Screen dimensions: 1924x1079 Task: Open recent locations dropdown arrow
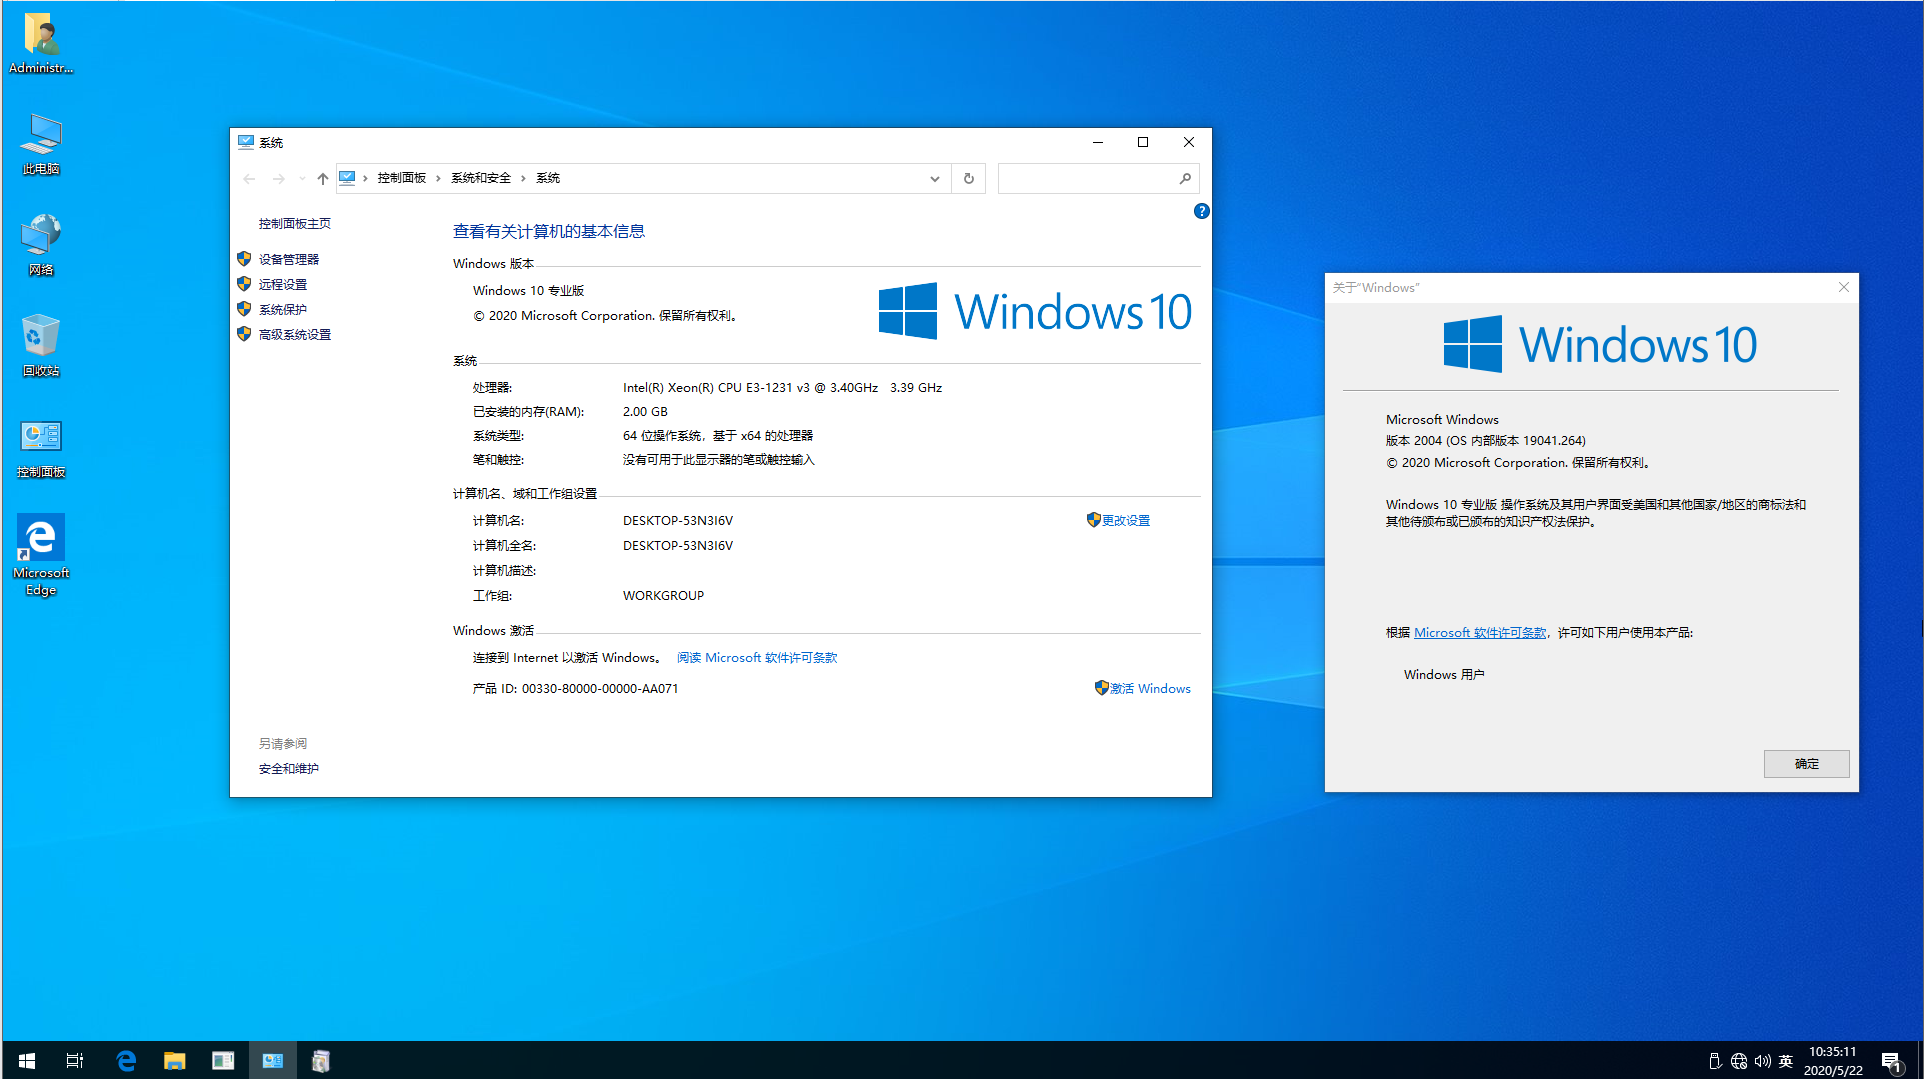[302, 179]
